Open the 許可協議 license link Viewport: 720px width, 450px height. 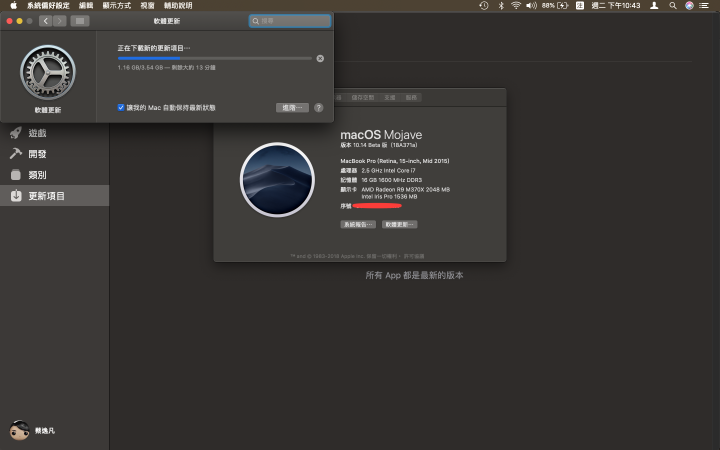(414, 256)
